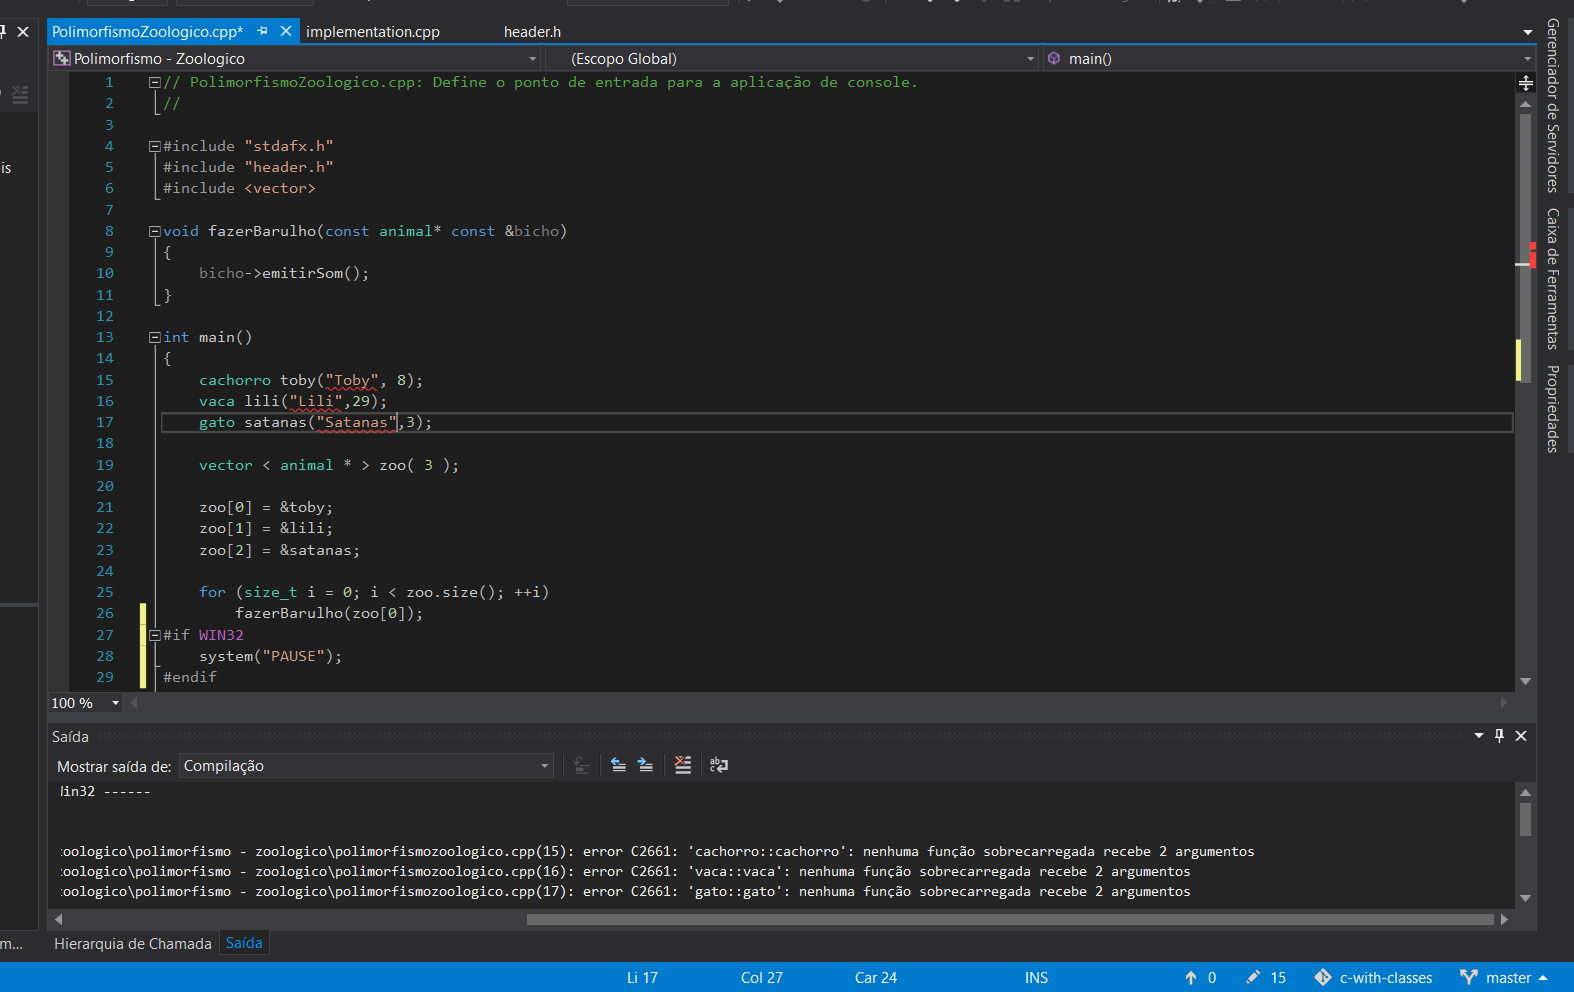Image resolution: width=1574 pixels, height=992 pixels.
Task: Go to previous message in output
Action: (618, 765)
